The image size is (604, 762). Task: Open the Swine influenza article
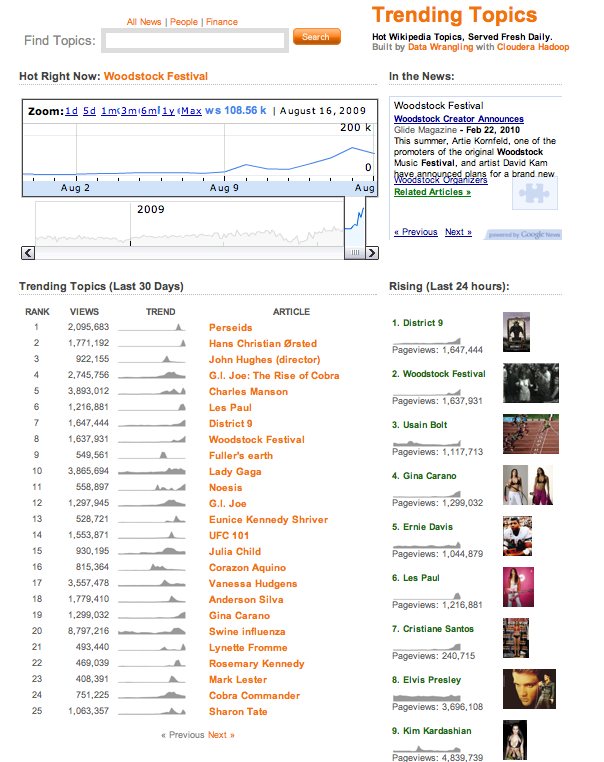(x=247, y=632)
